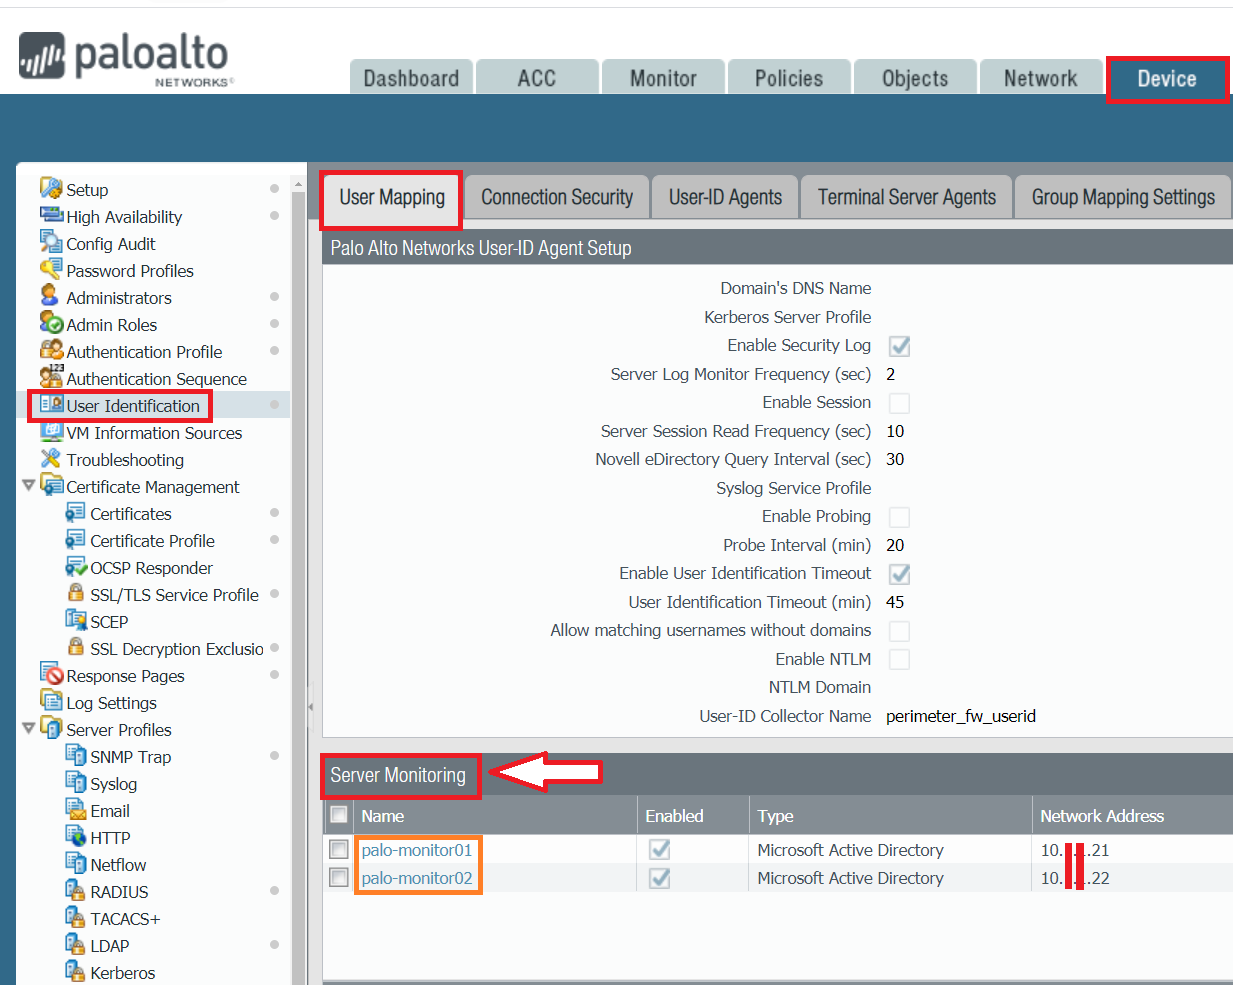Screen dimensions: 1233x985
Task: Collapse the Certificate Management tree node
Action: pos(28,485)
